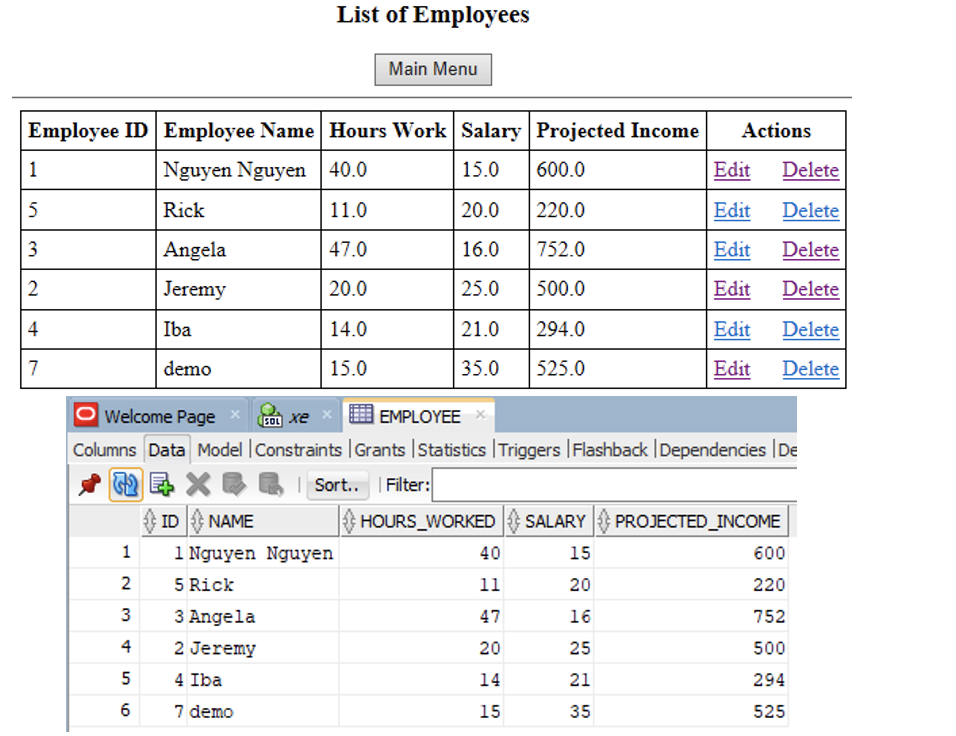The width and height of the screenshot is (956, 736).
Task: Click the Employee Name column heading
Action: coord(238,130)
